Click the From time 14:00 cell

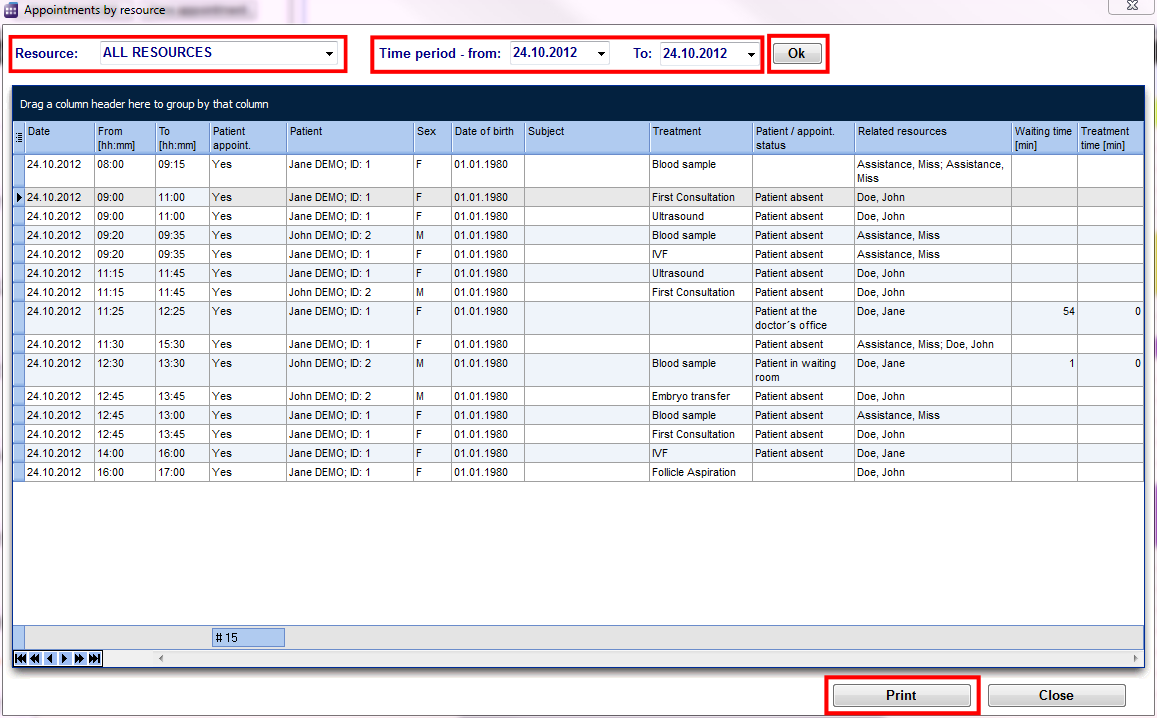click(x=125, y=454)
